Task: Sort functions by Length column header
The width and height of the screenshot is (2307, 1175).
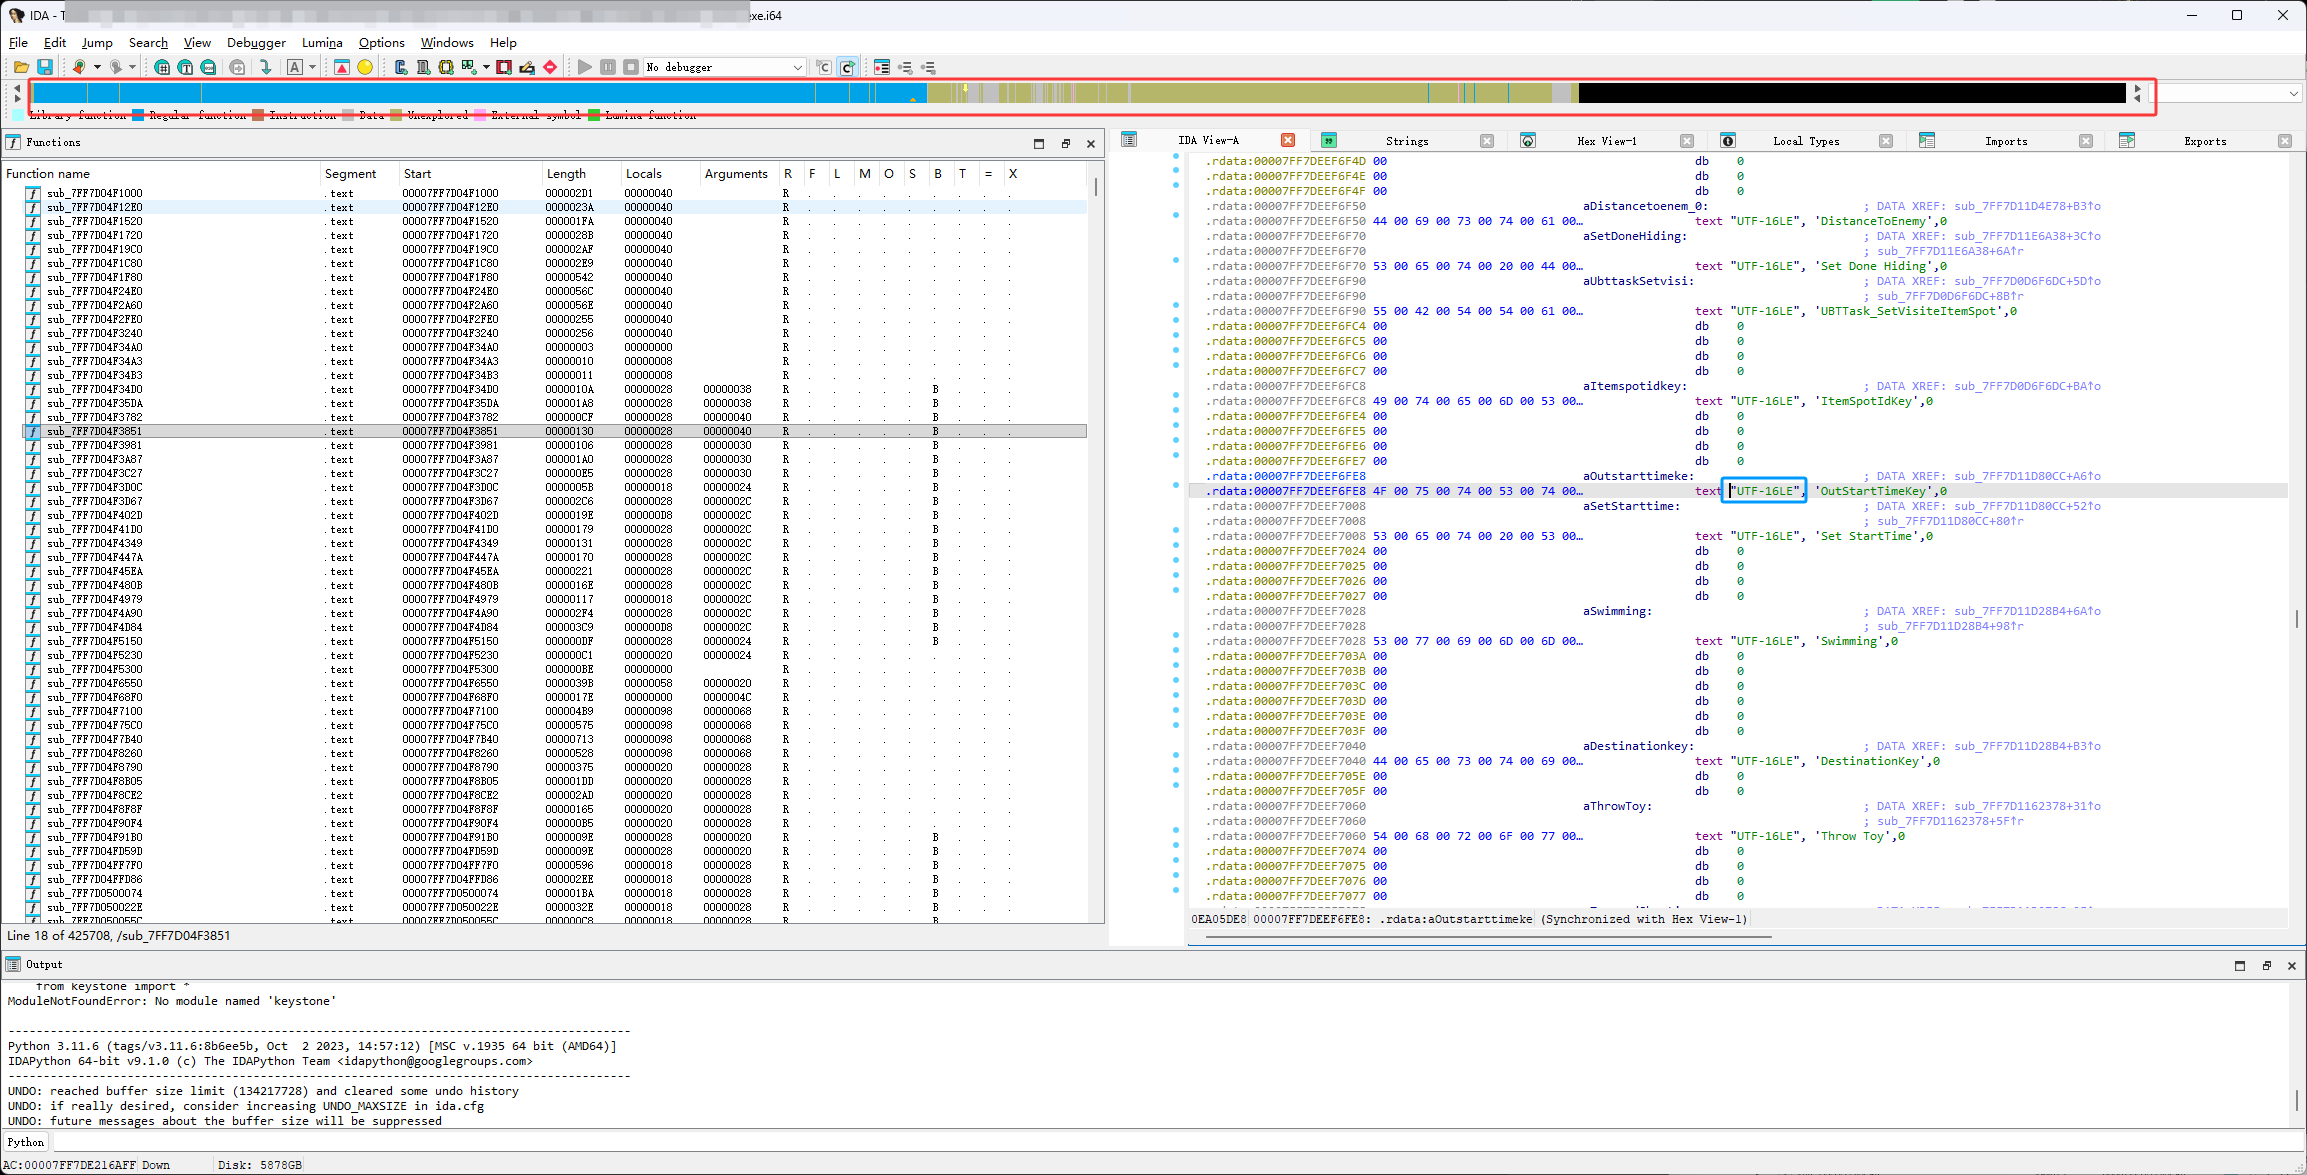Action: click(x=566, y=173)
